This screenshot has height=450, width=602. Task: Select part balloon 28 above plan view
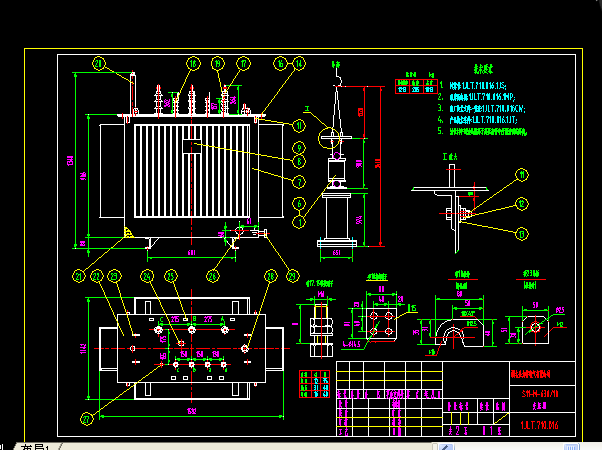271,276
